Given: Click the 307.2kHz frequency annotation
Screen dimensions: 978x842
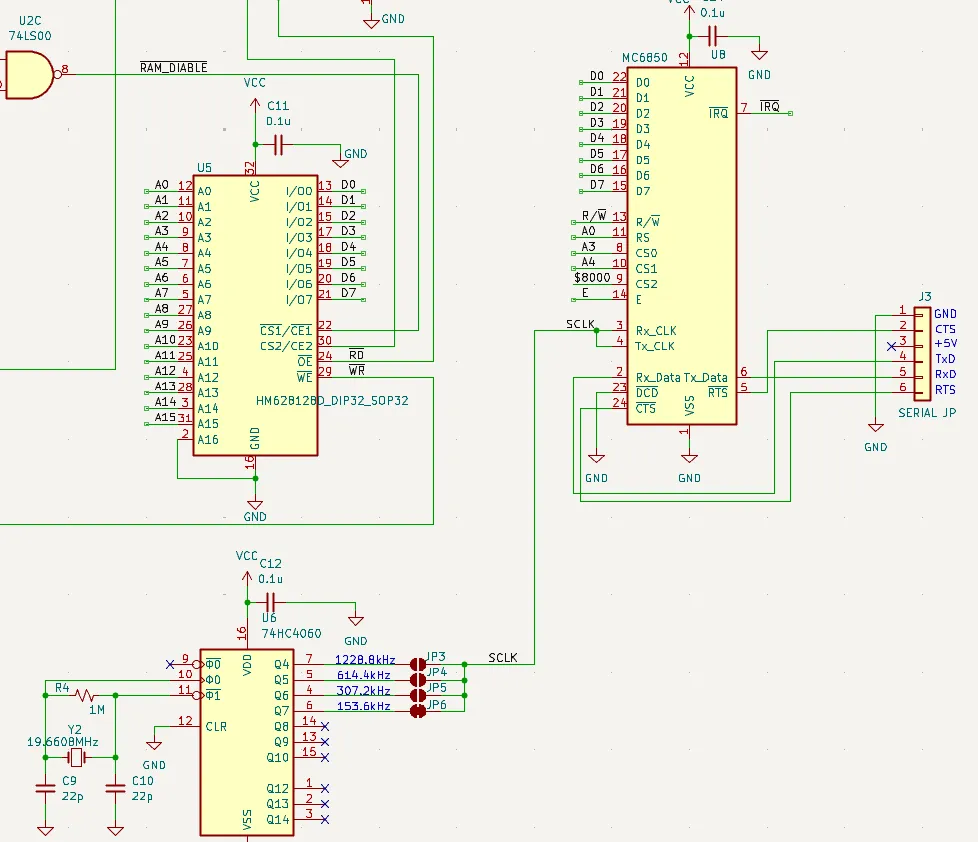Looking at the screenshot, I should click(364, 690).
